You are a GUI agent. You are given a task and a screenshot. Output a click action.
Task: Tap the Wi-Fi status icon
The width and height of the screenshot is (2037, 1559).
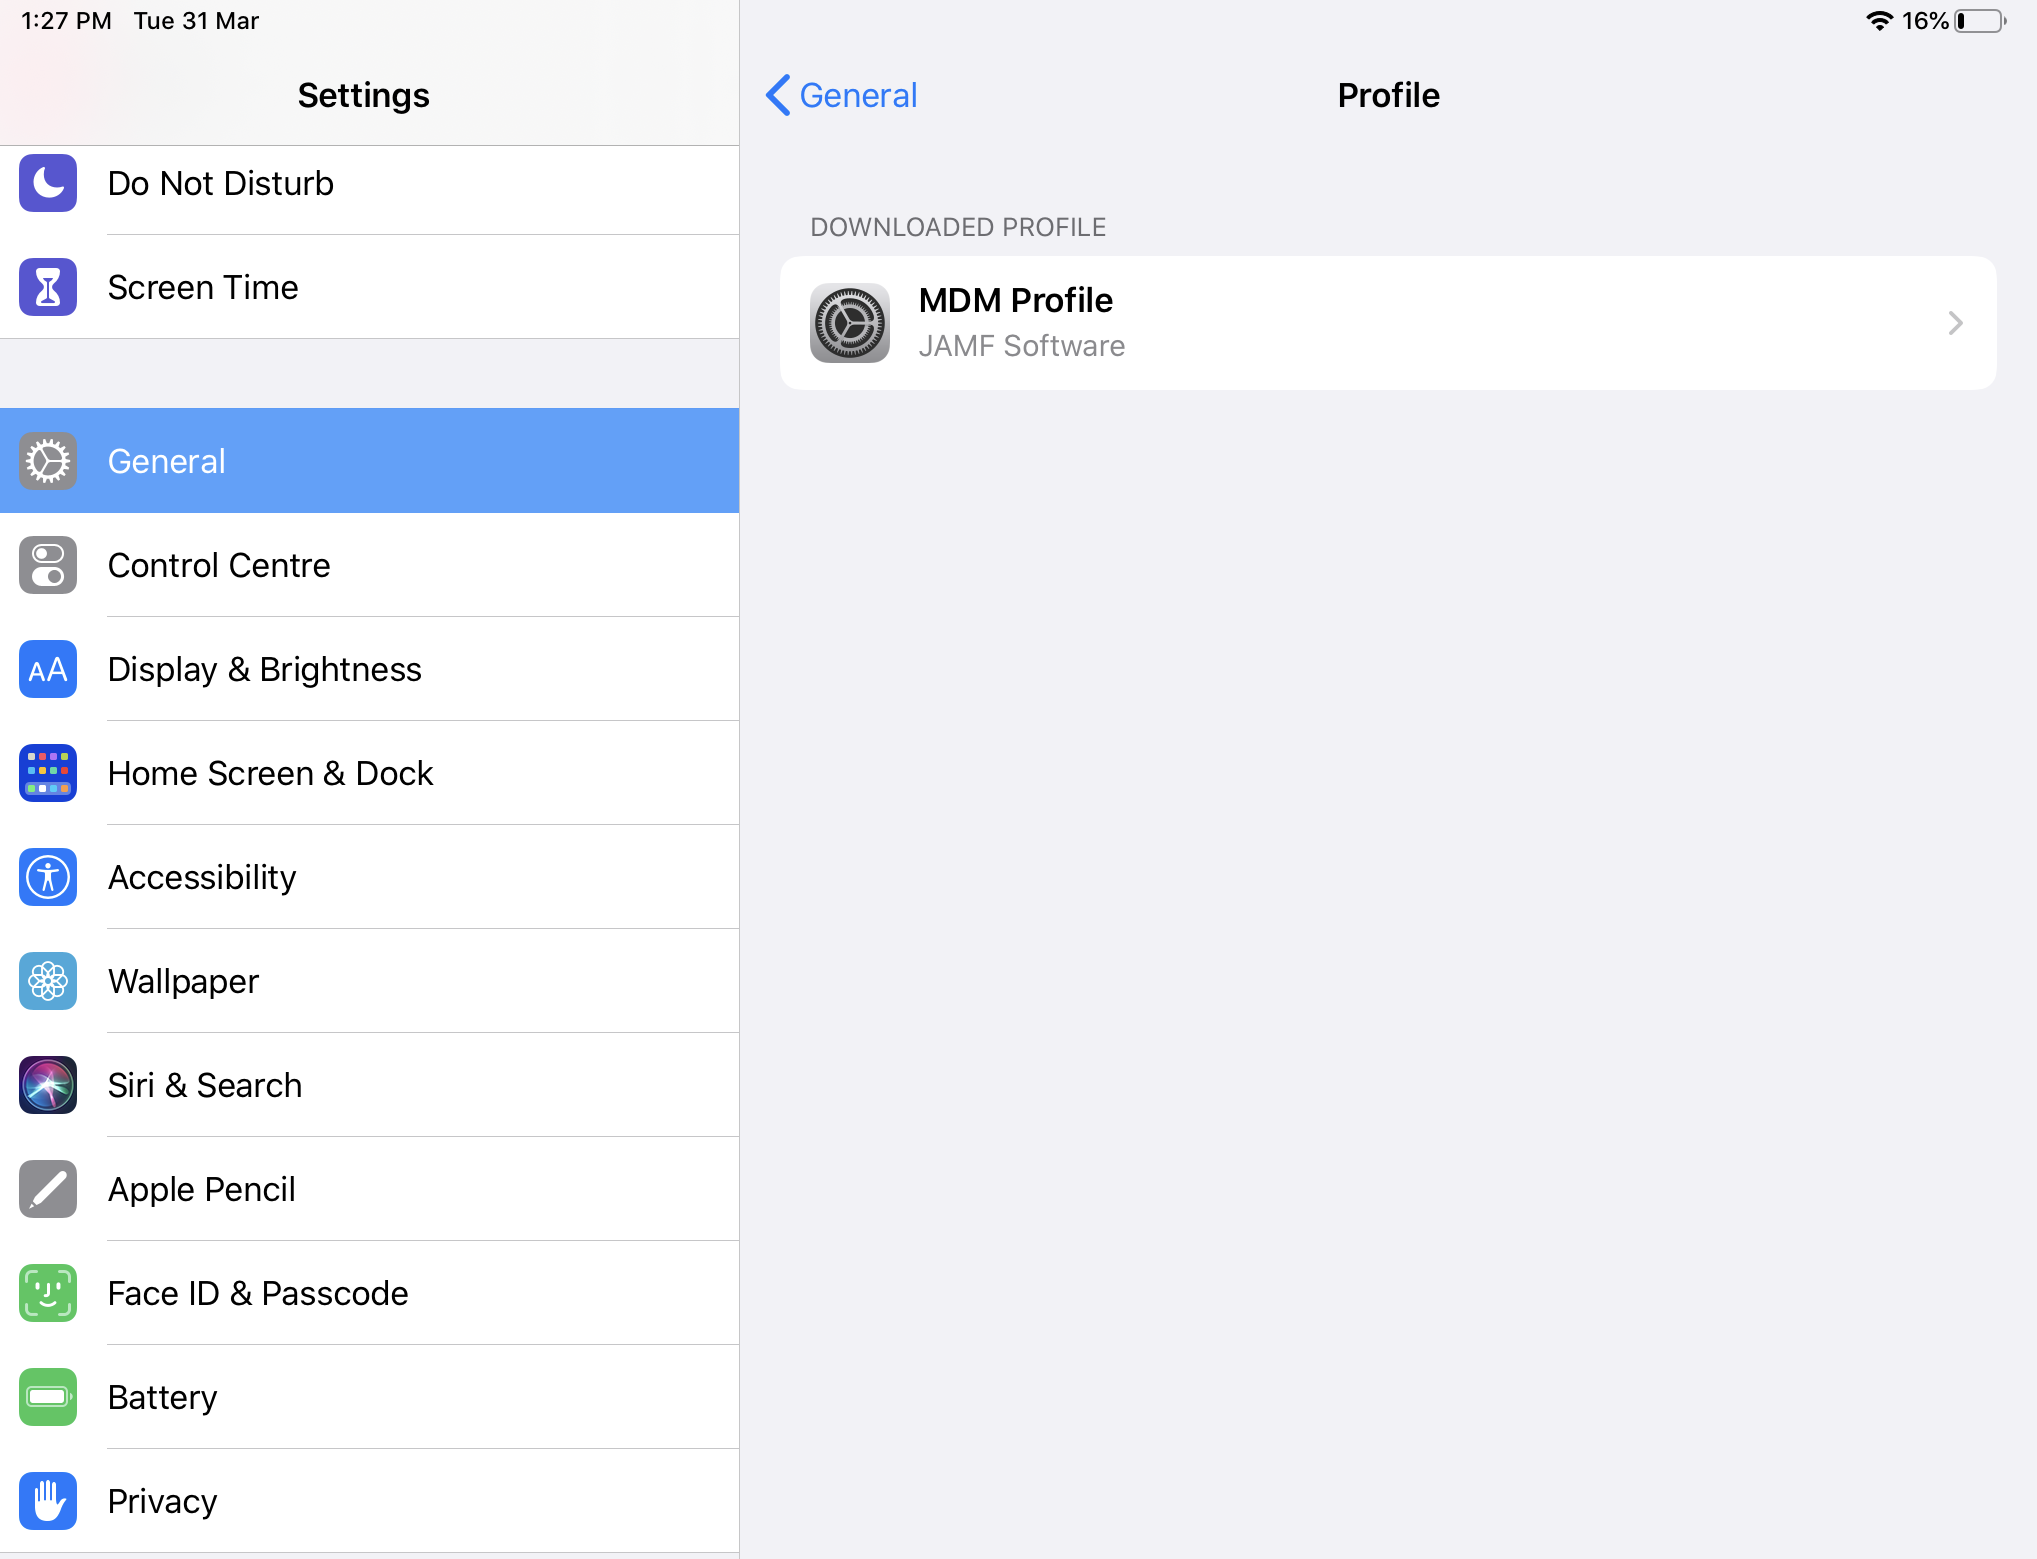point(1879,21)
